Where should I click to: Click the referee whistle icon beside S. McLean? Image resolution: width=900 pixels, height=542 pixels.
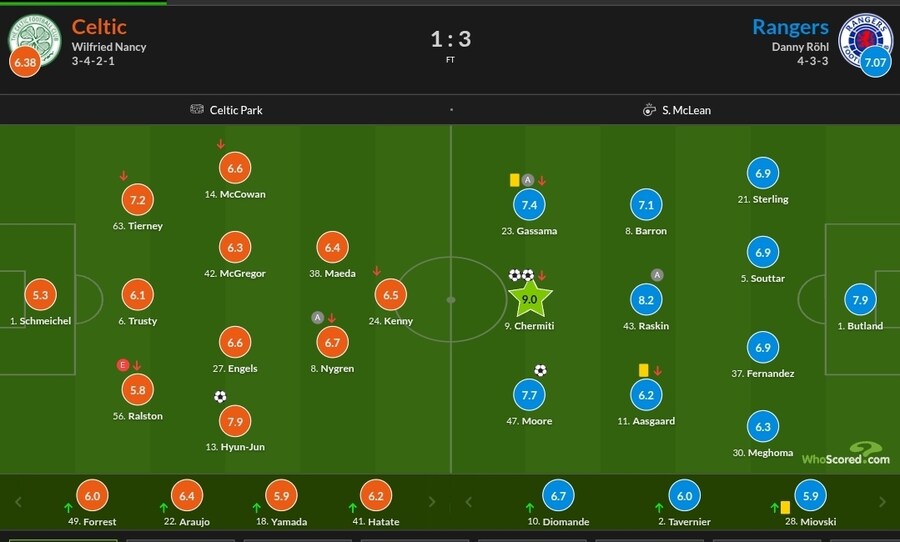click(649, 110)
